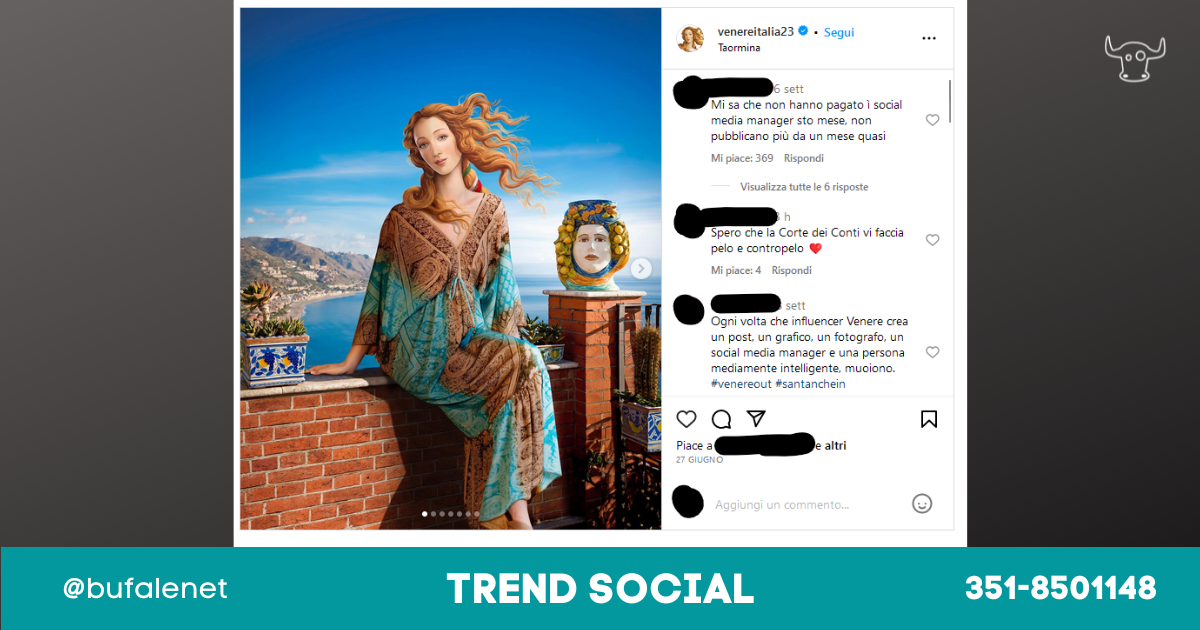The image size is (1200, 630).
Task: Like the comment about social media manager
Action: pos(932,120)
